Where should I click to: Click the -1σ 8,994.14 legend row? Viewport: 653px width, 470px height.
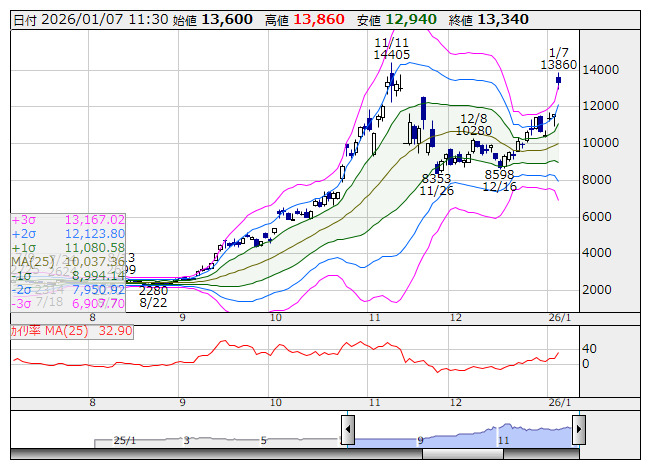click(68, 276)
